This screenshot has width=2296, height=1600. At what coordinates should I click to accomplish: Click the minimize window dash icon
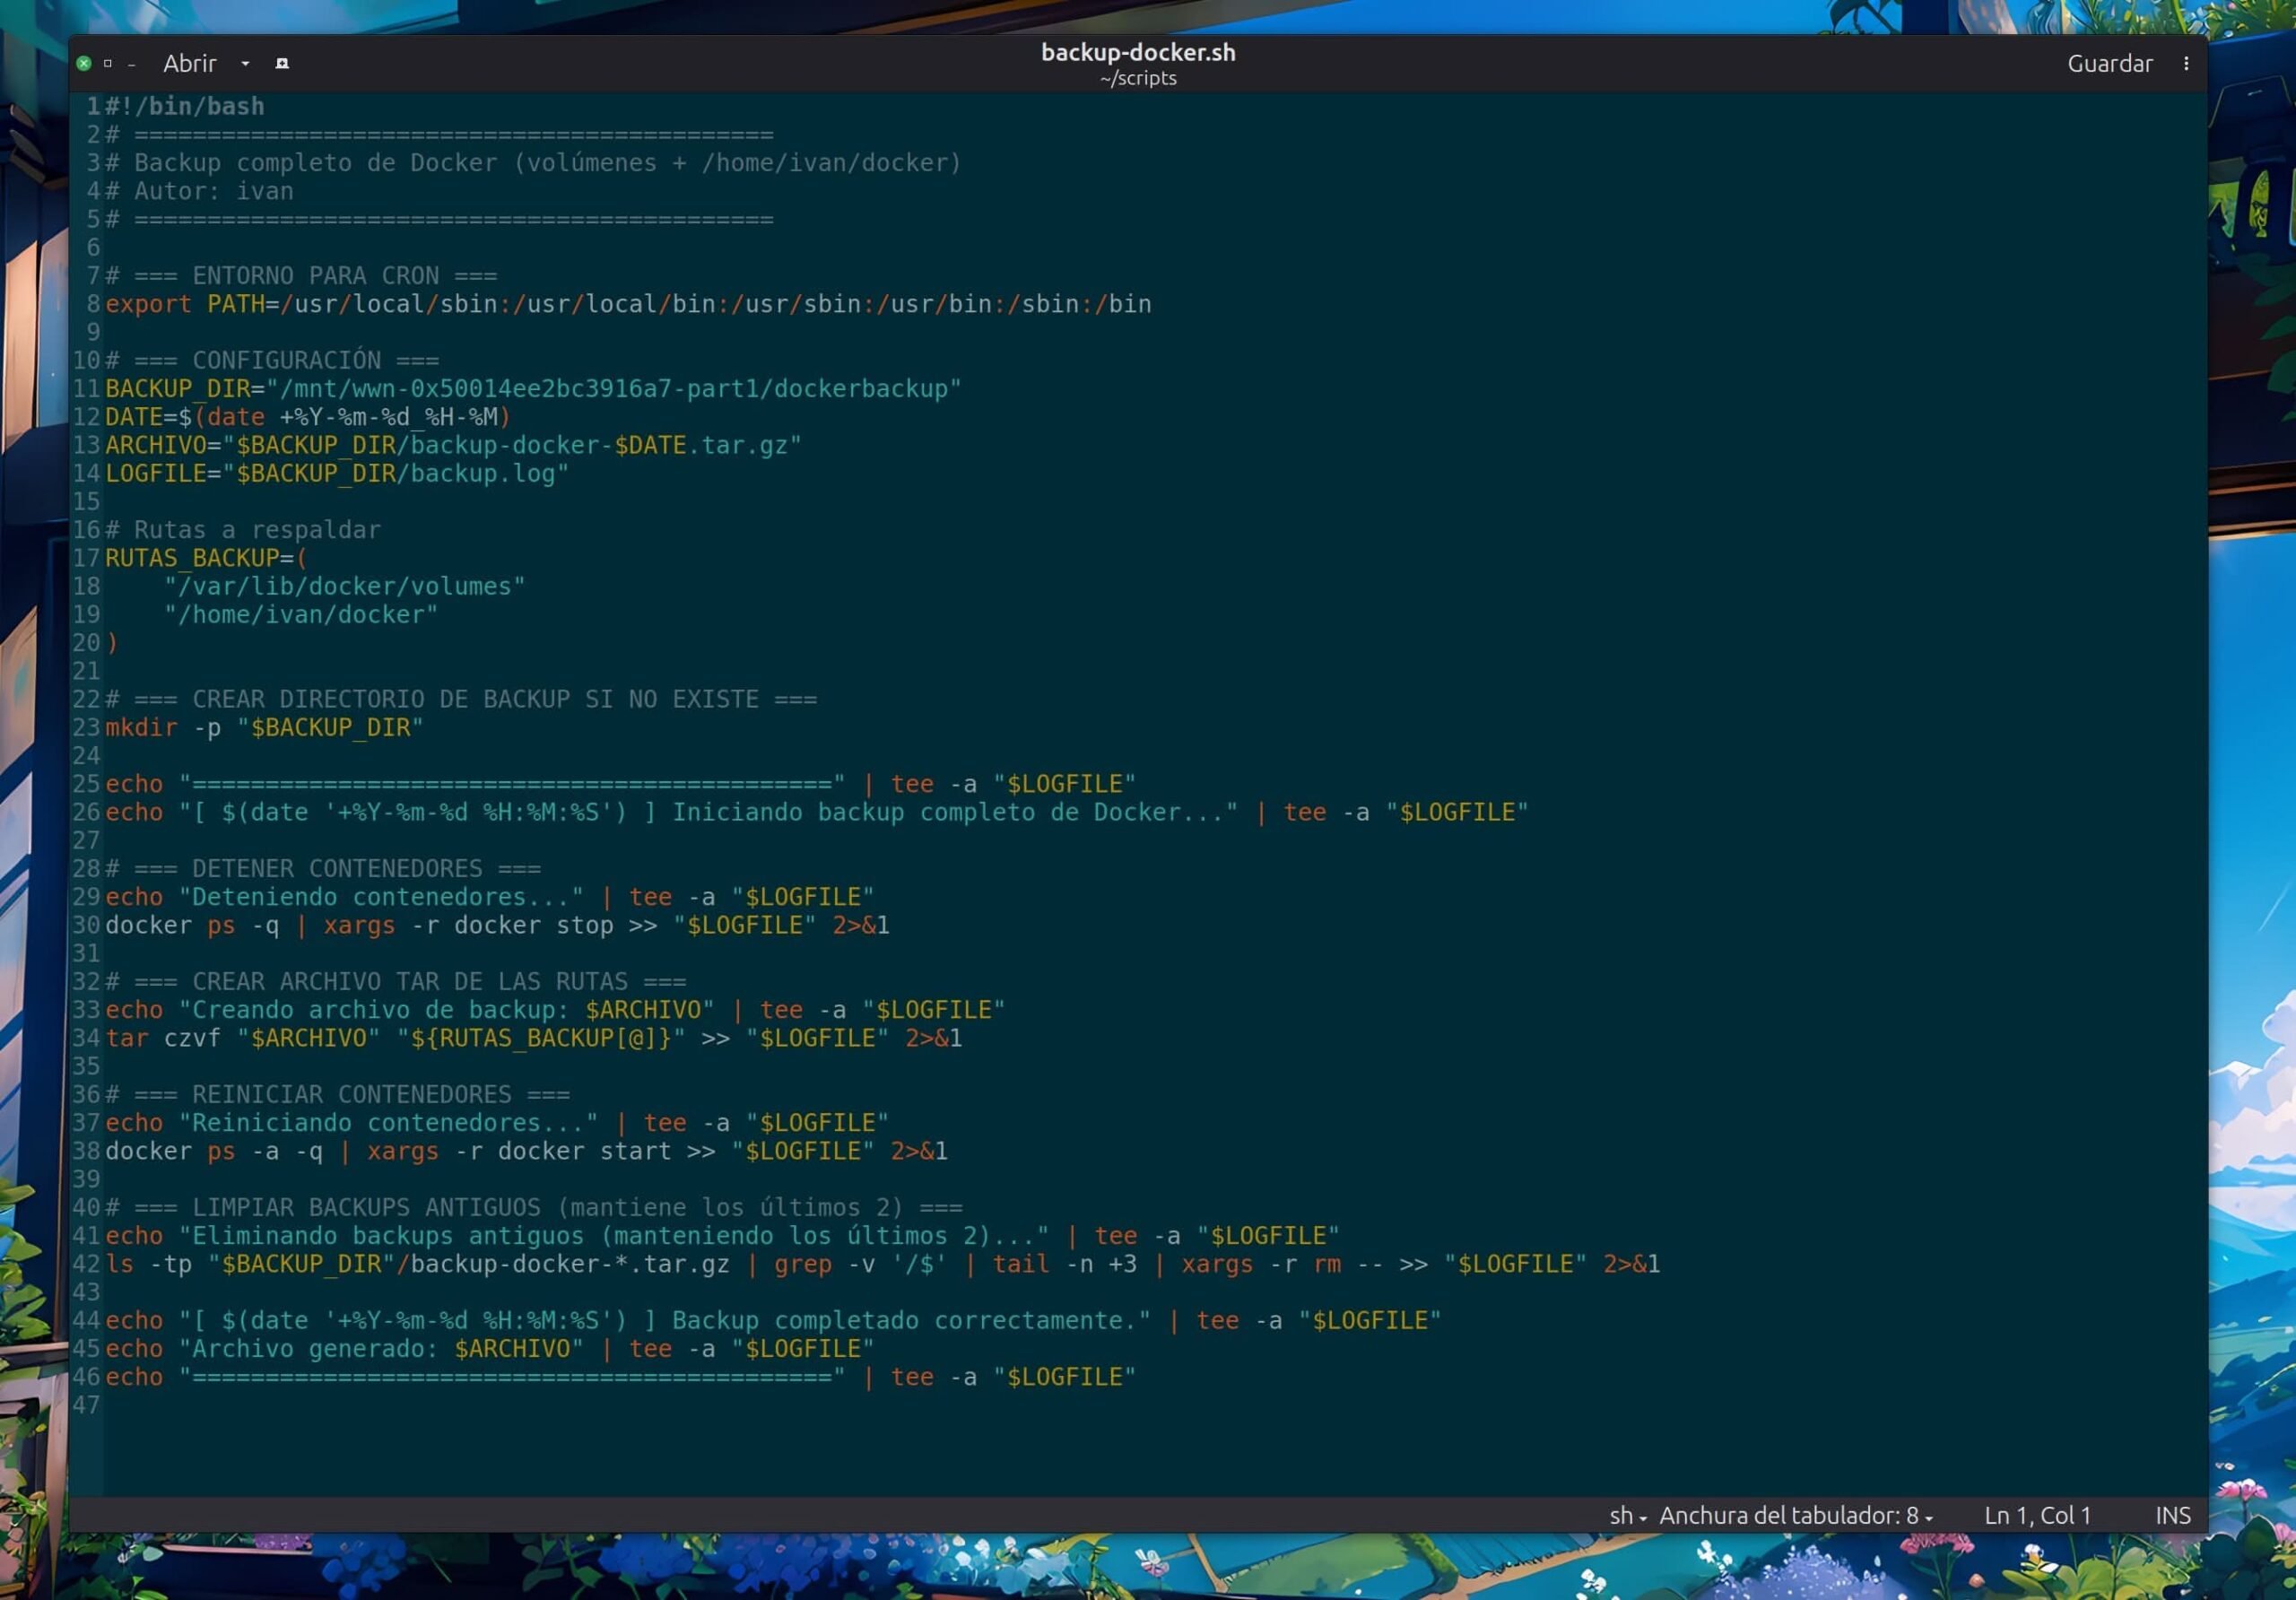pos(131,64)
